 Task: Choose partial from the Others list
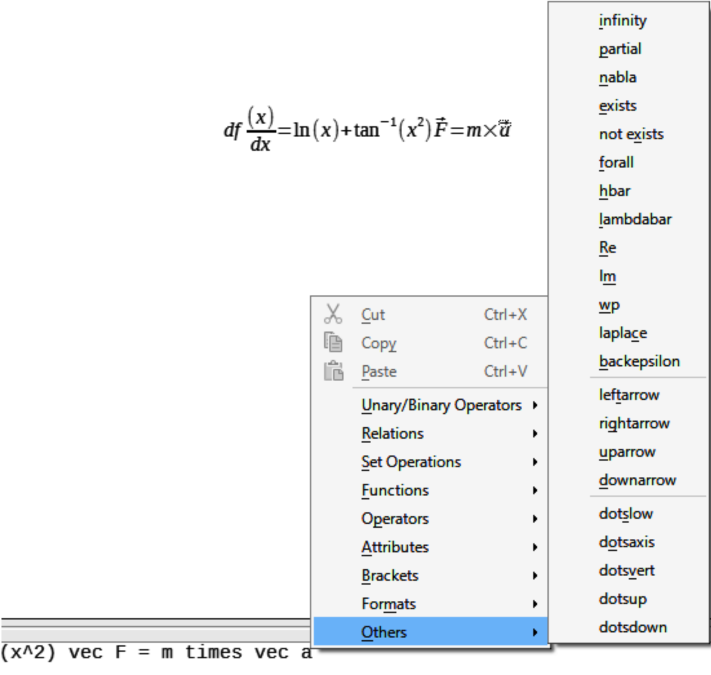click(x=620, y=49)
